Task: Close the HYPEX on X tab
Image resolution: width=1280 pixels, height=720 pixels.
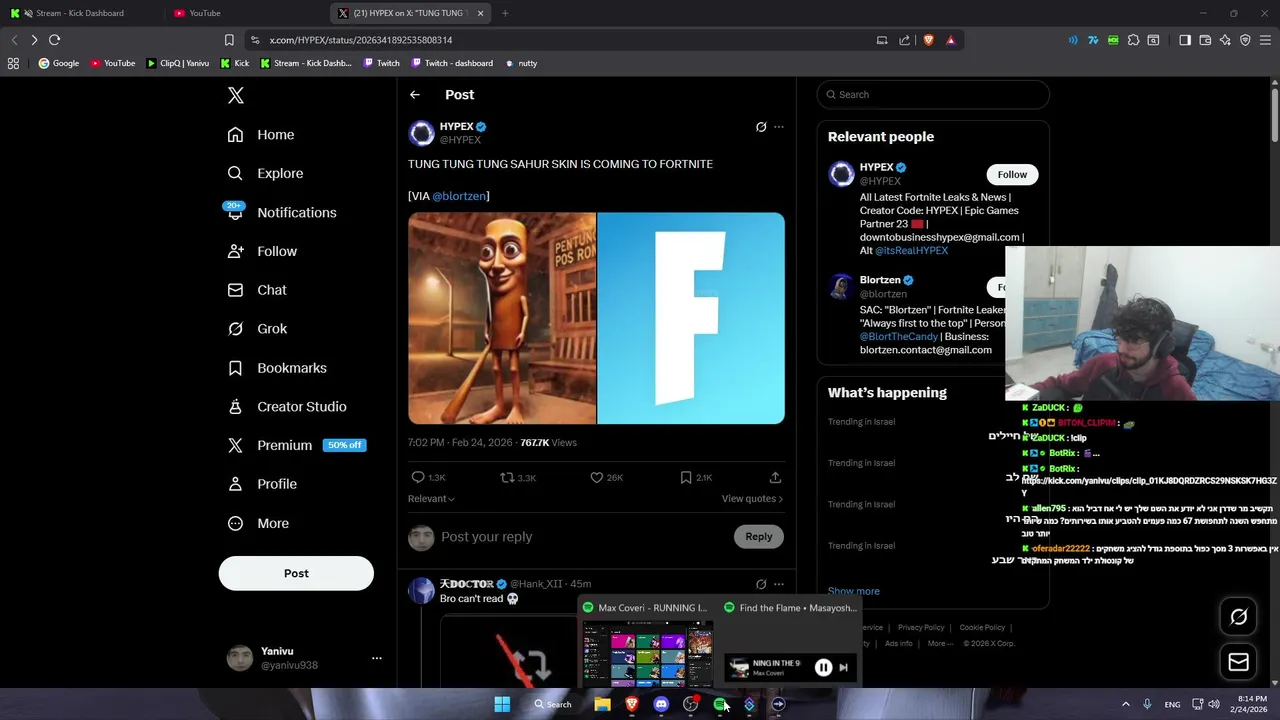Action: coord(480,13)
